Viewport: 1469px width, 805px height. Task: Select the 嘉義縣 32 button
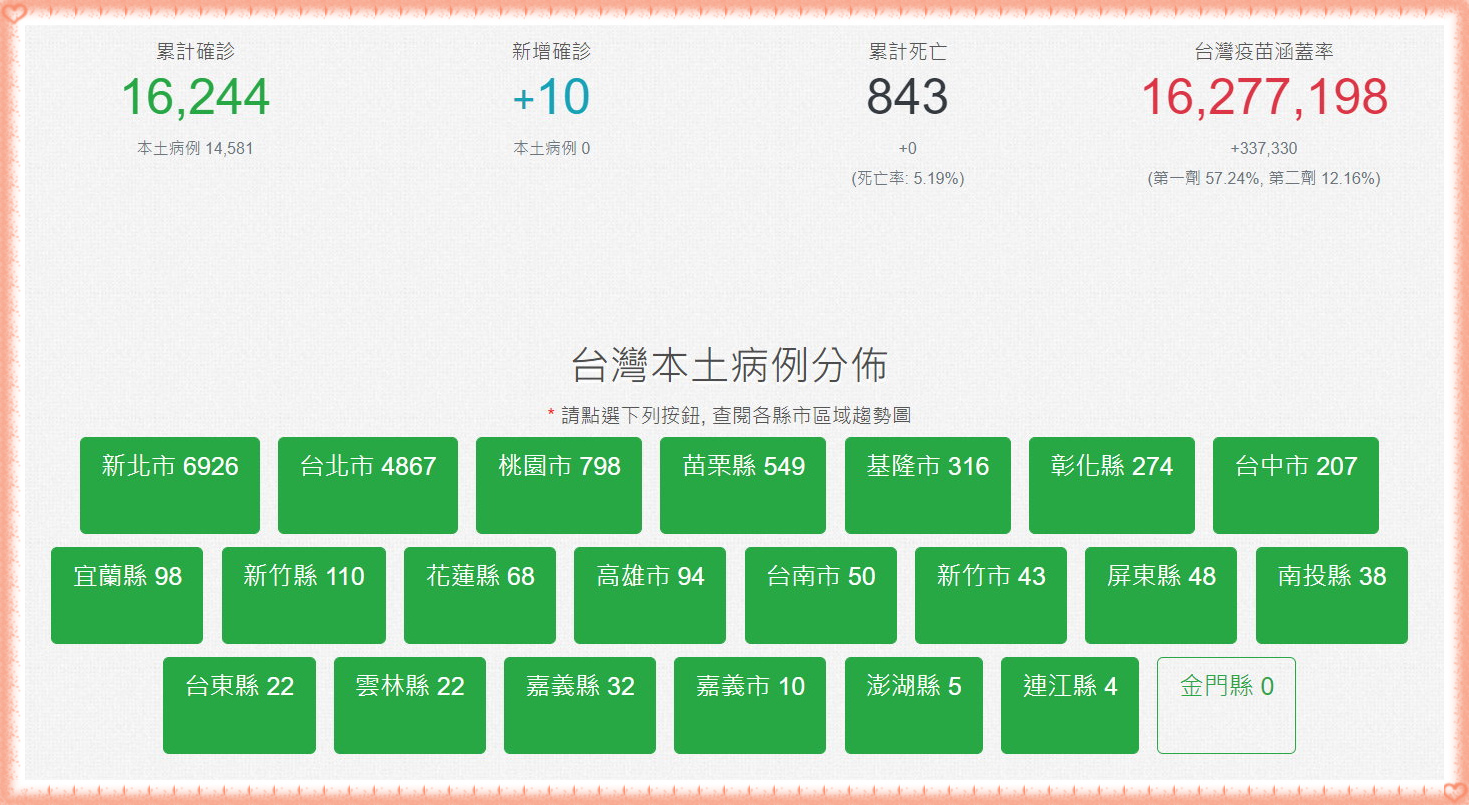(580, 705)
